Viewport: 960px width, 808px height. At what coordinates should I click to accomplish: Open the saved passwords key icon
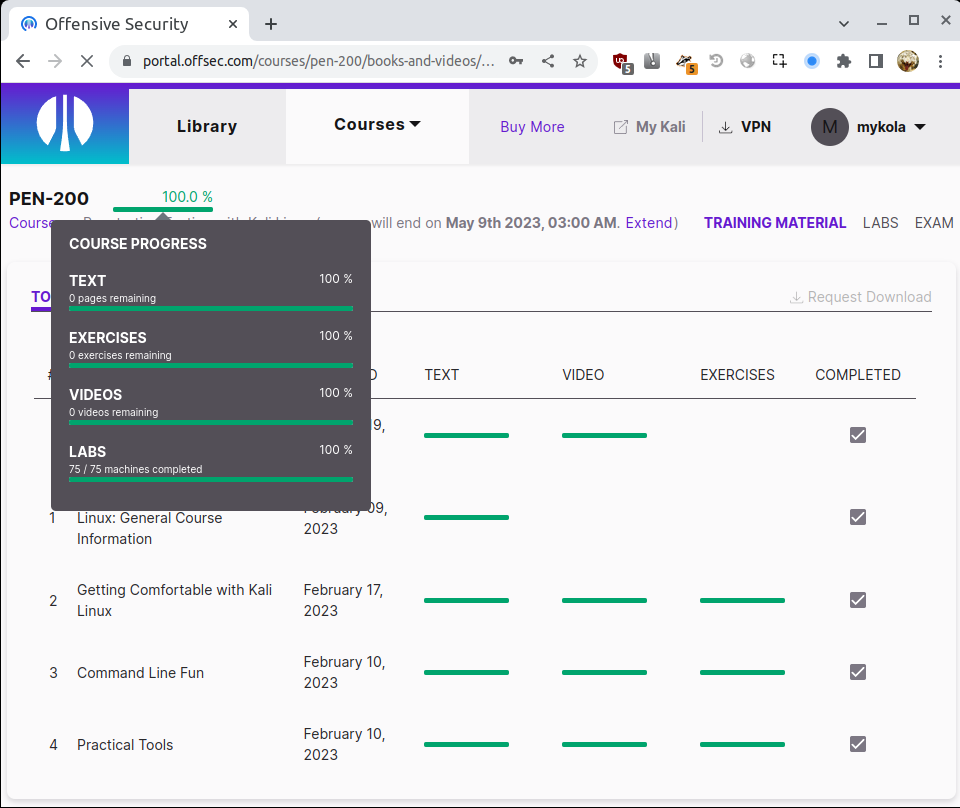[x=516, y=61]
